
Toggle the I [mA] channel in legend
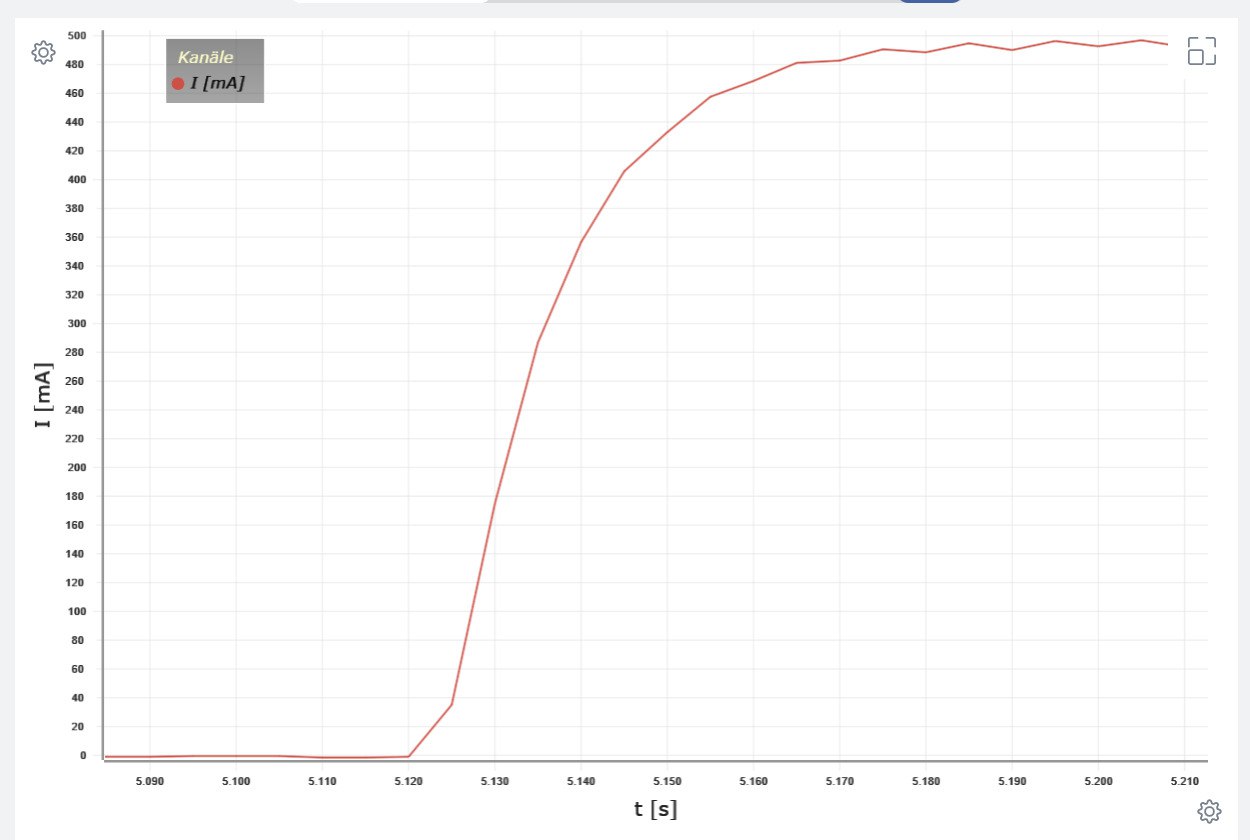tap(217, 84)
